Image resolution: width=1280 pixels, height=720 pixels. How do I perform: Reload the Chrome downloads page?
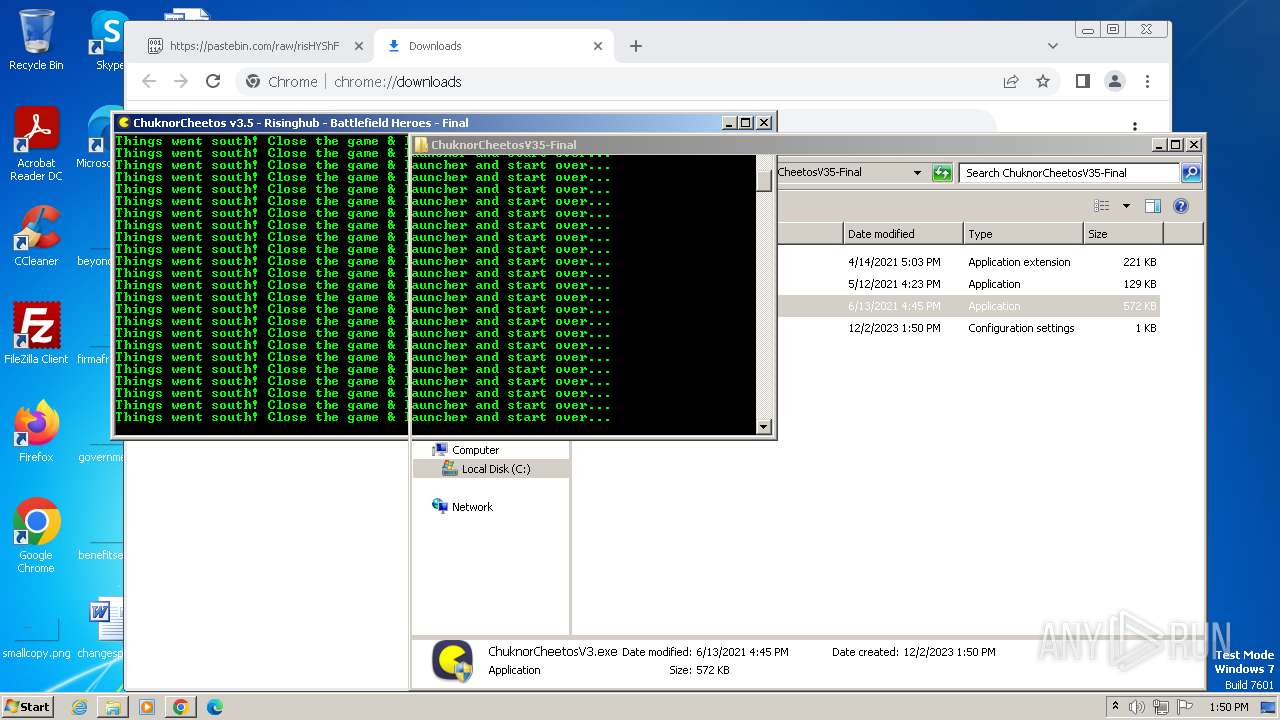click(x=213, y=82)
